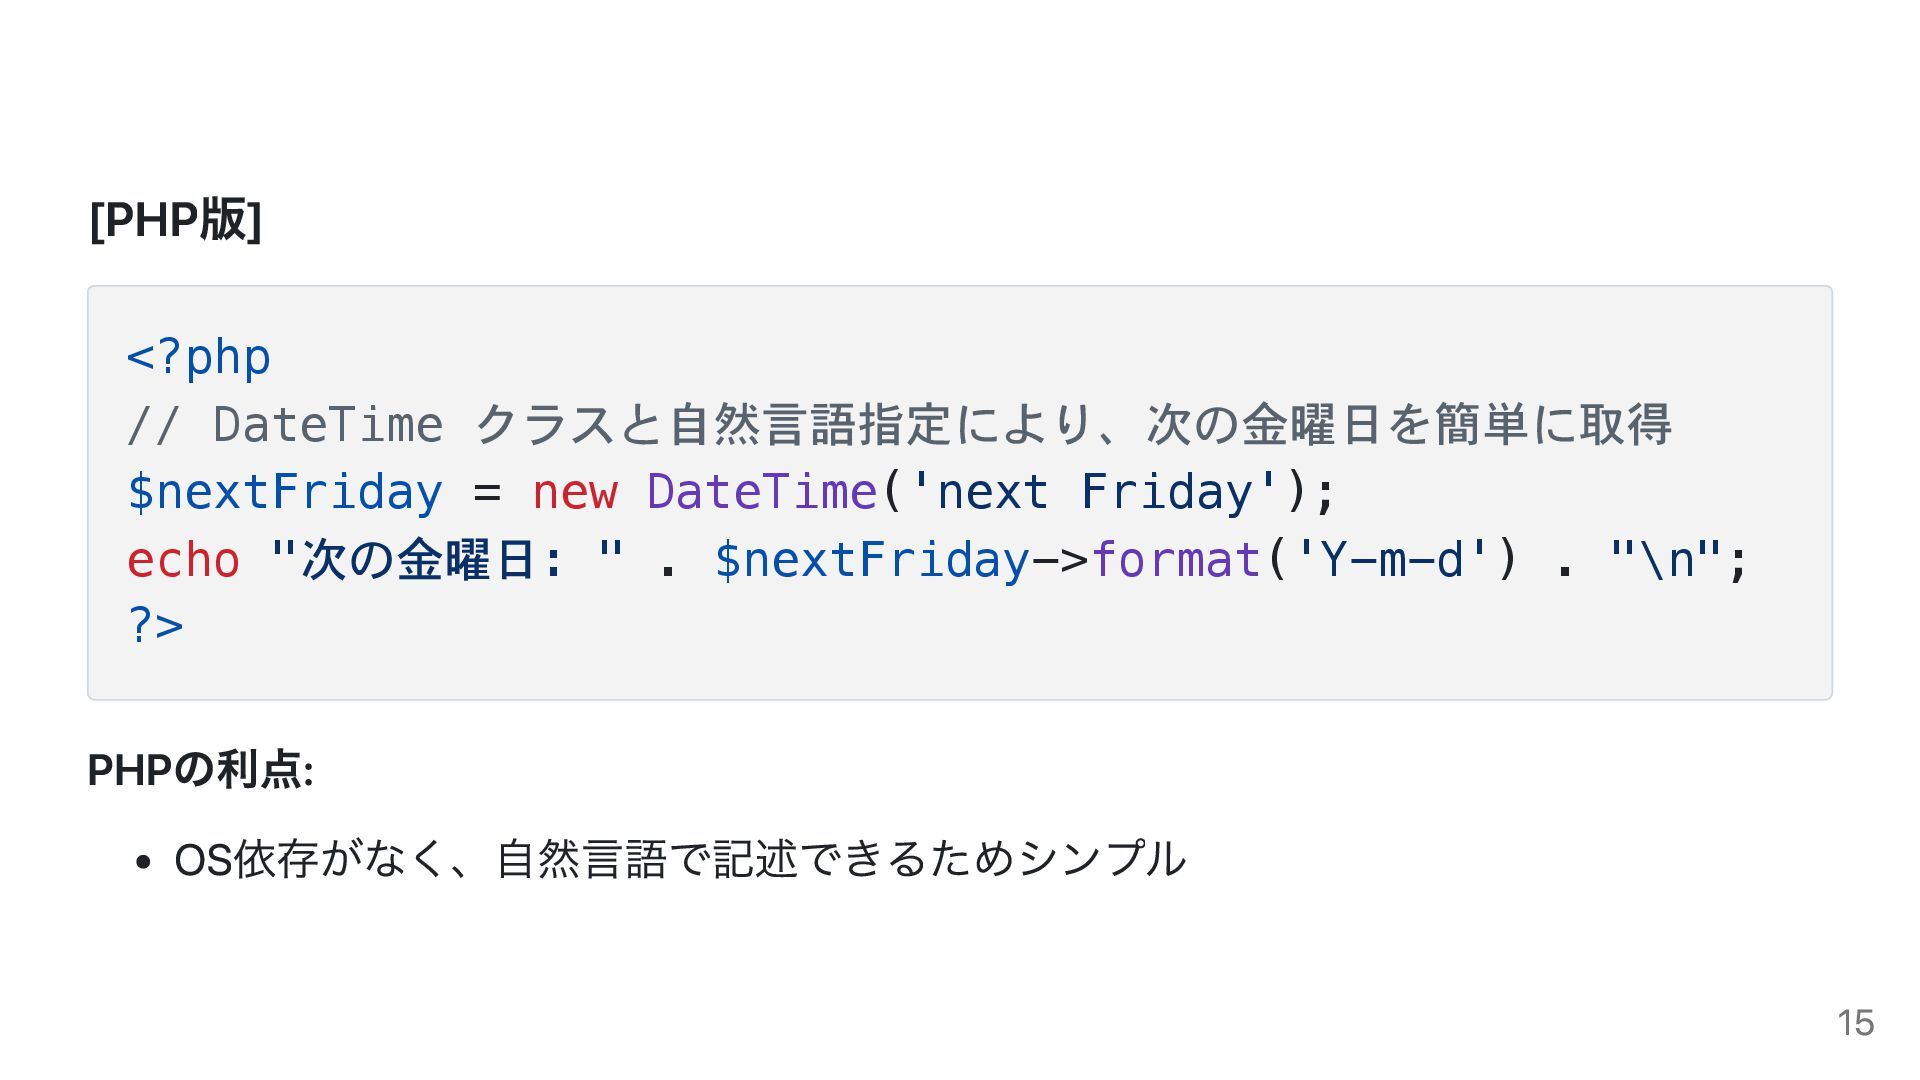The height and width of the screenshot is (1080, 1920).
Task: Click the "\n" newline string
Action: 1665,560
